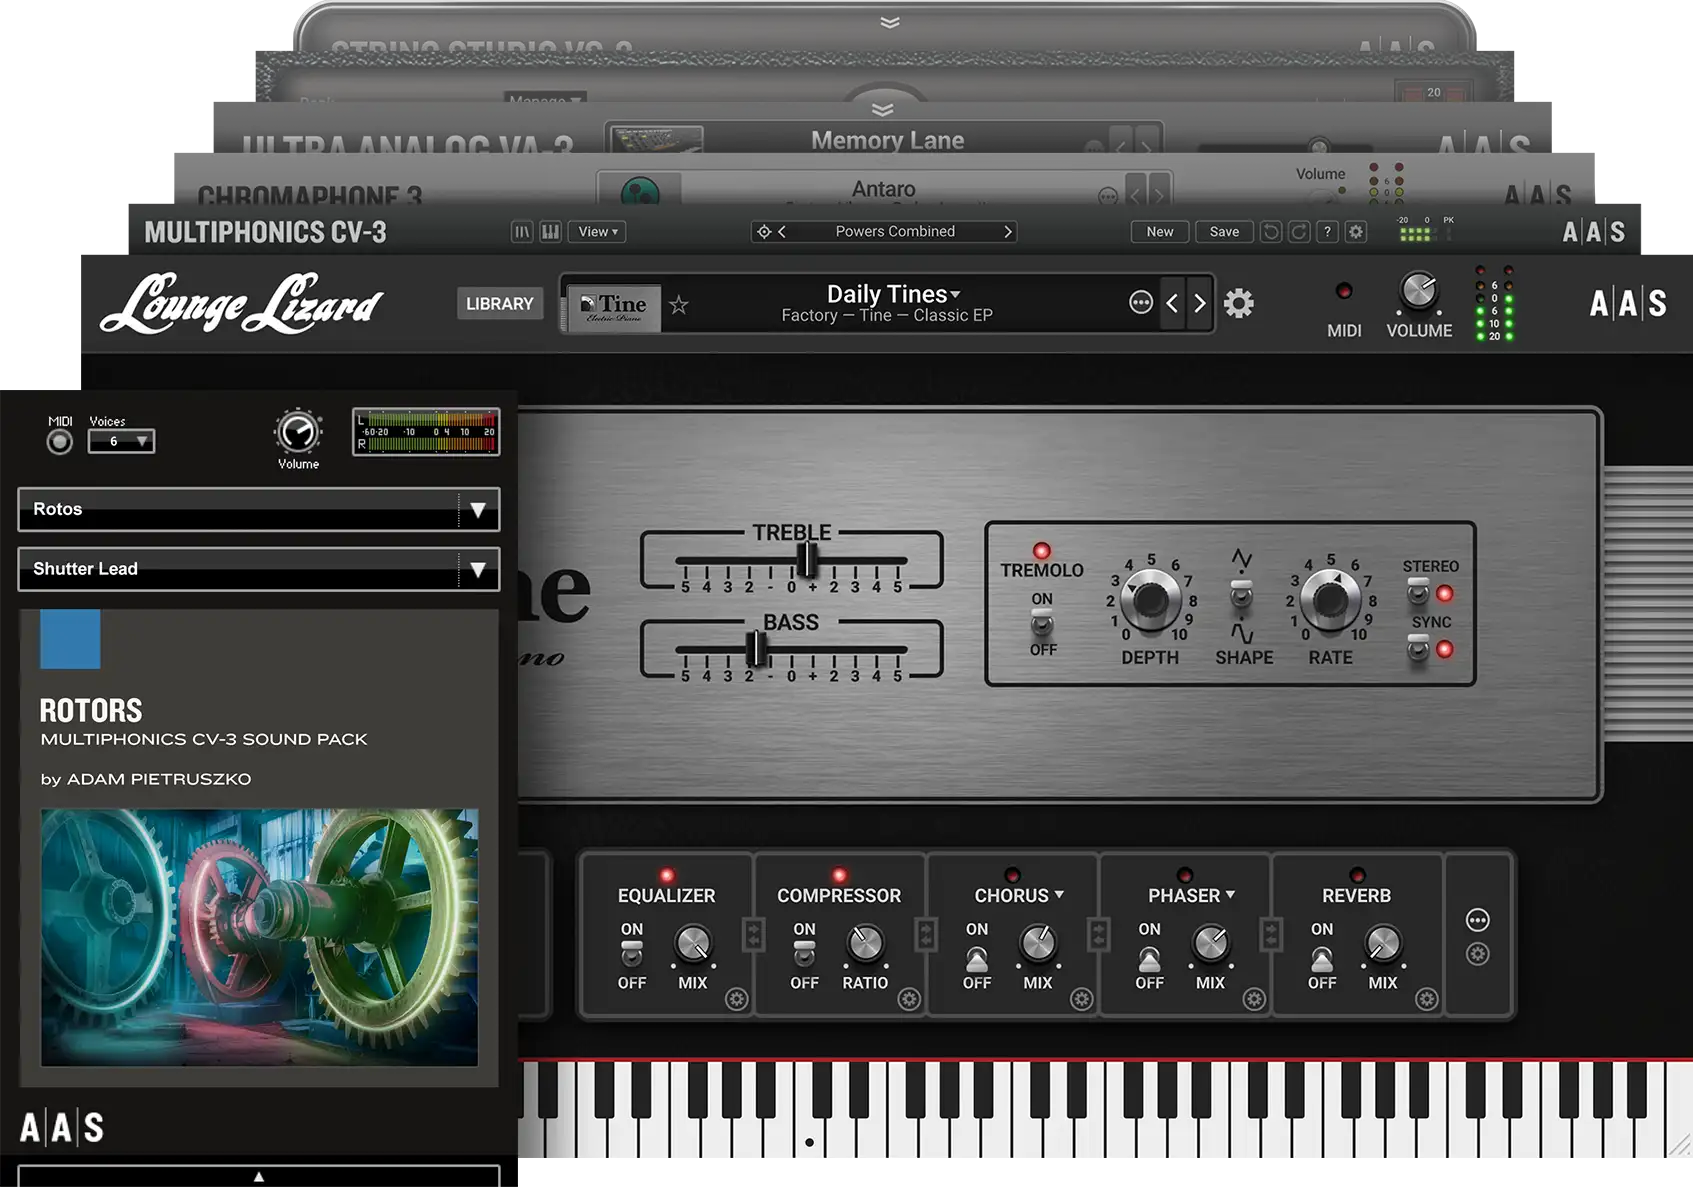The image size is (1693, 1187).
Task: Open the piano keyboard view in Multiphonics CV-3
Action: point(548,231)
